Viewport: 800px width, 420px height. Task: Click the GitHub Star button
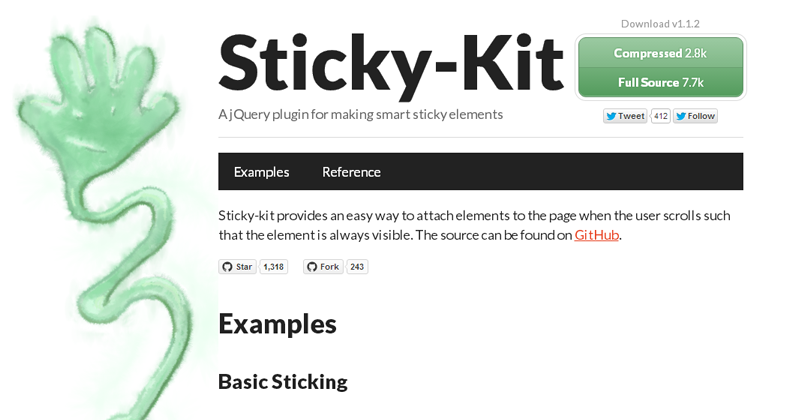[237, 267]
